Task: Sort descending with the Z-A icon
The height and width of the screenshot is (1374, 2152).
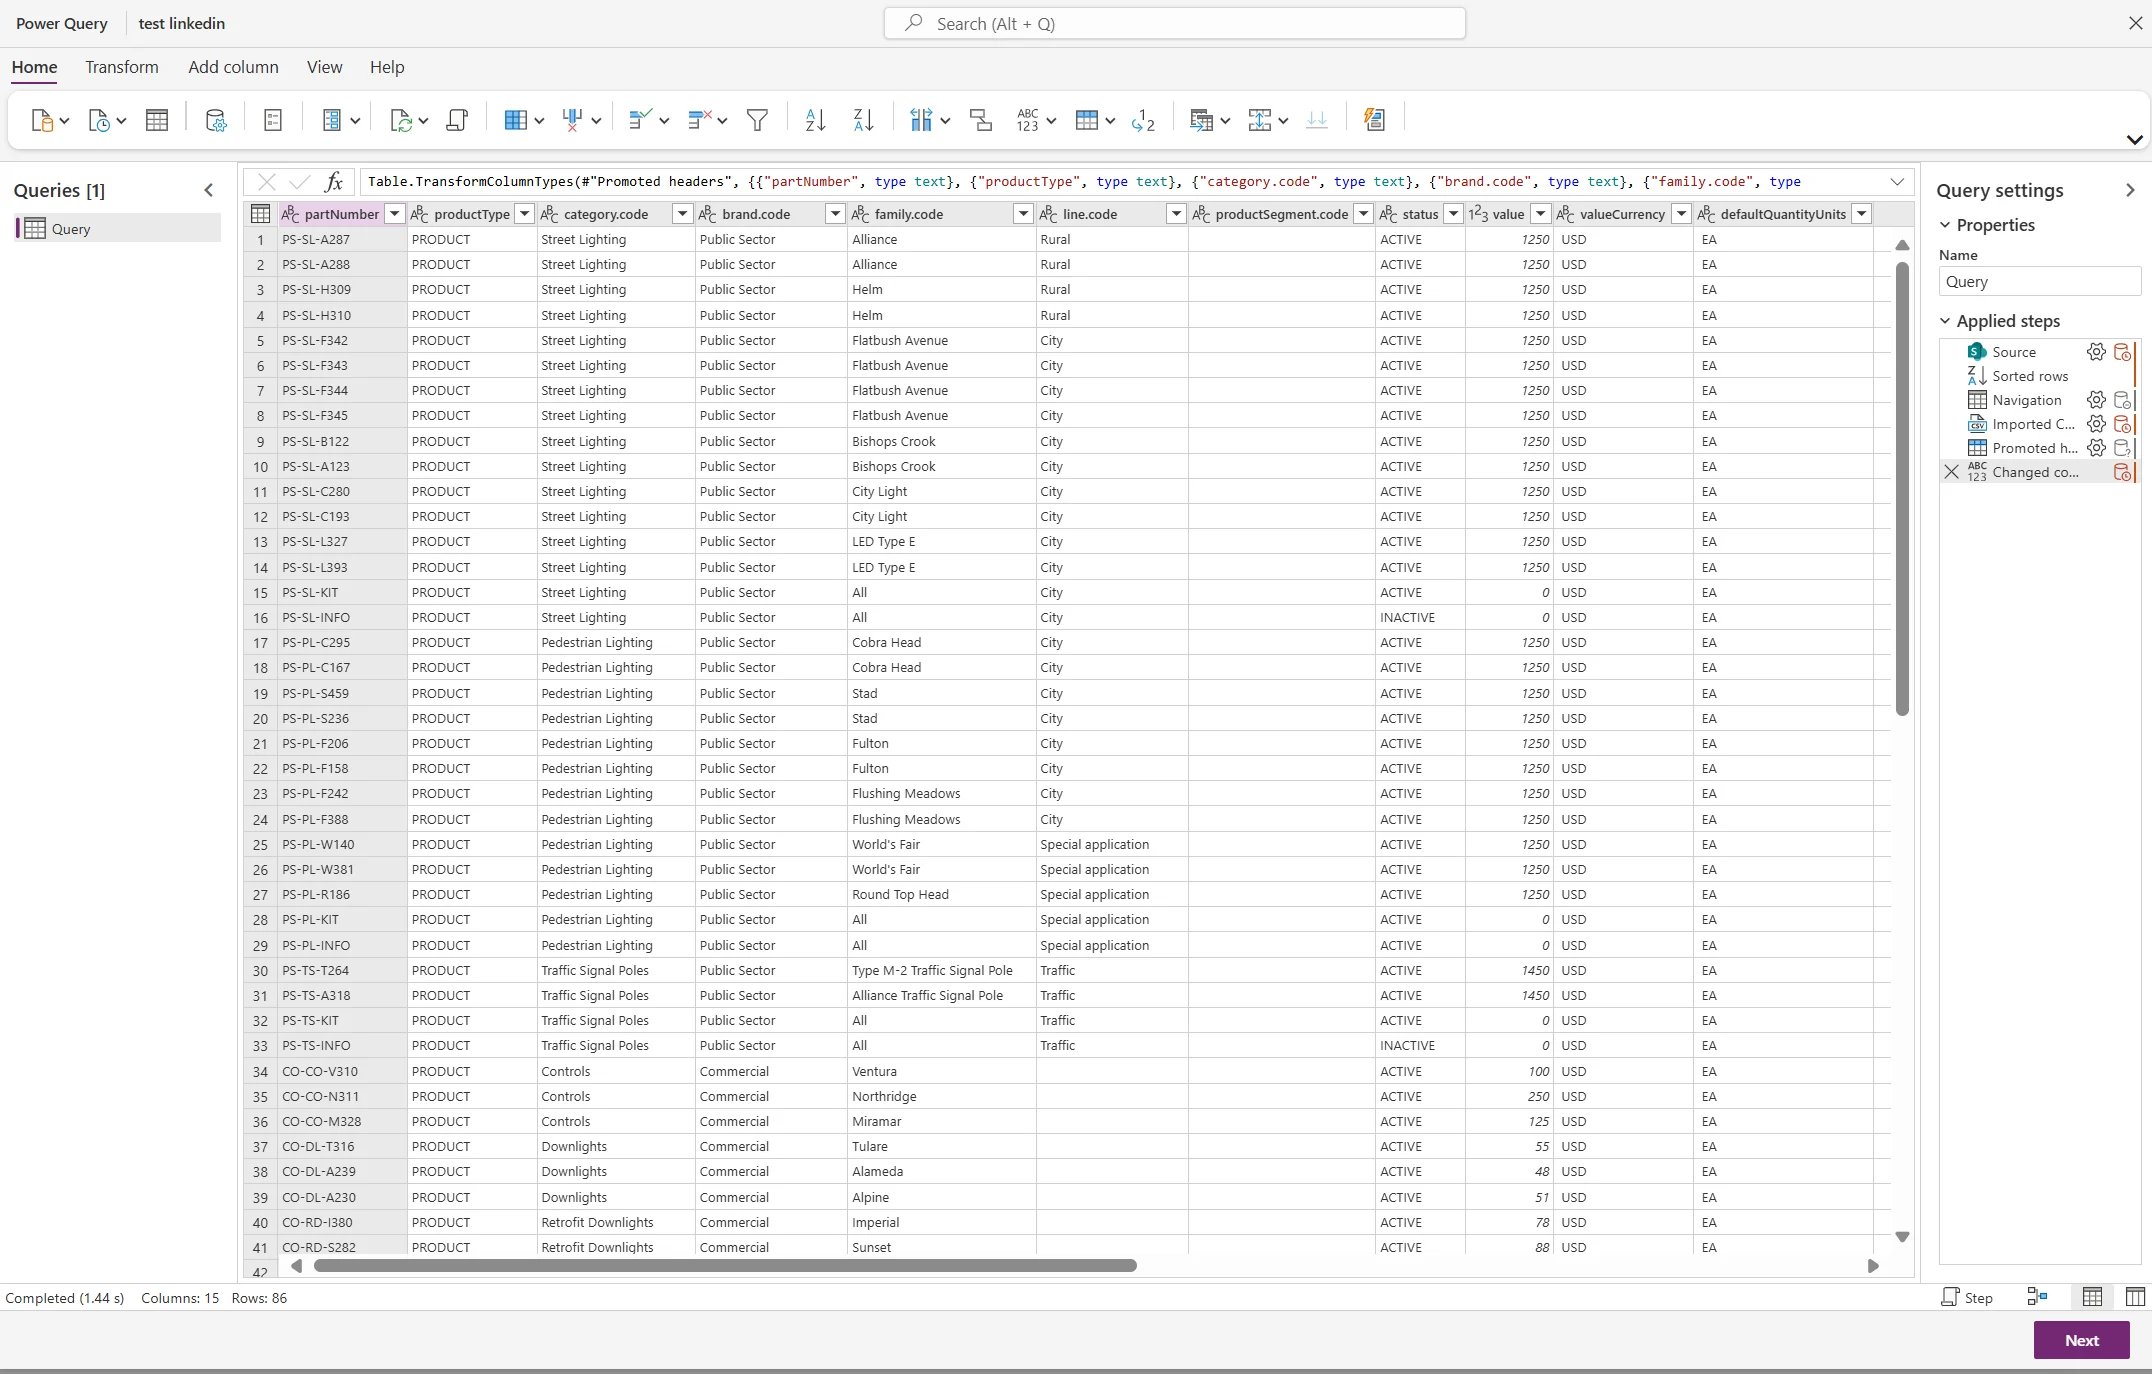Action: [864, 120]
